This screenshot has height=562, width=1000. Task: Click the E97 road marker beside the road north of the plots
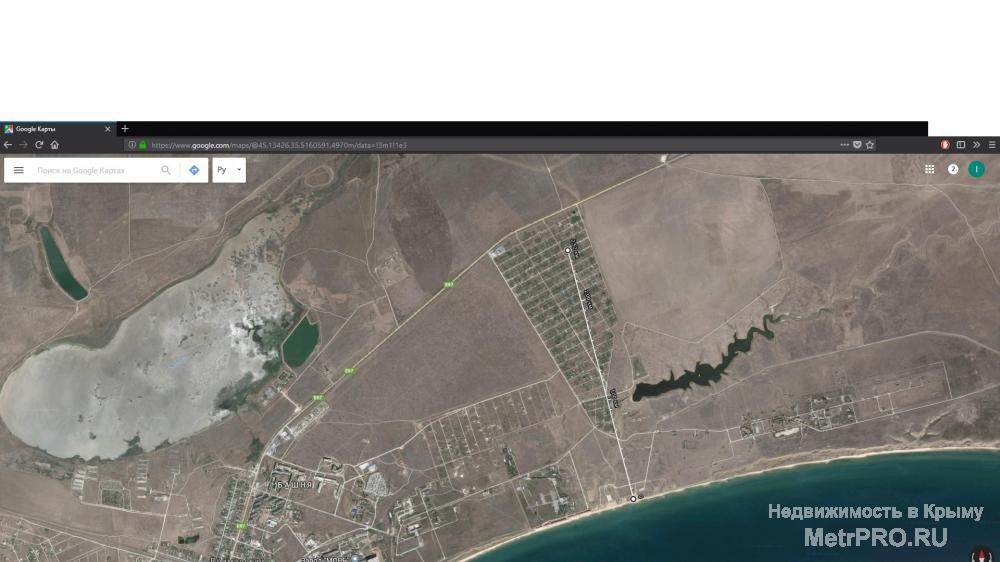[449, 285]
